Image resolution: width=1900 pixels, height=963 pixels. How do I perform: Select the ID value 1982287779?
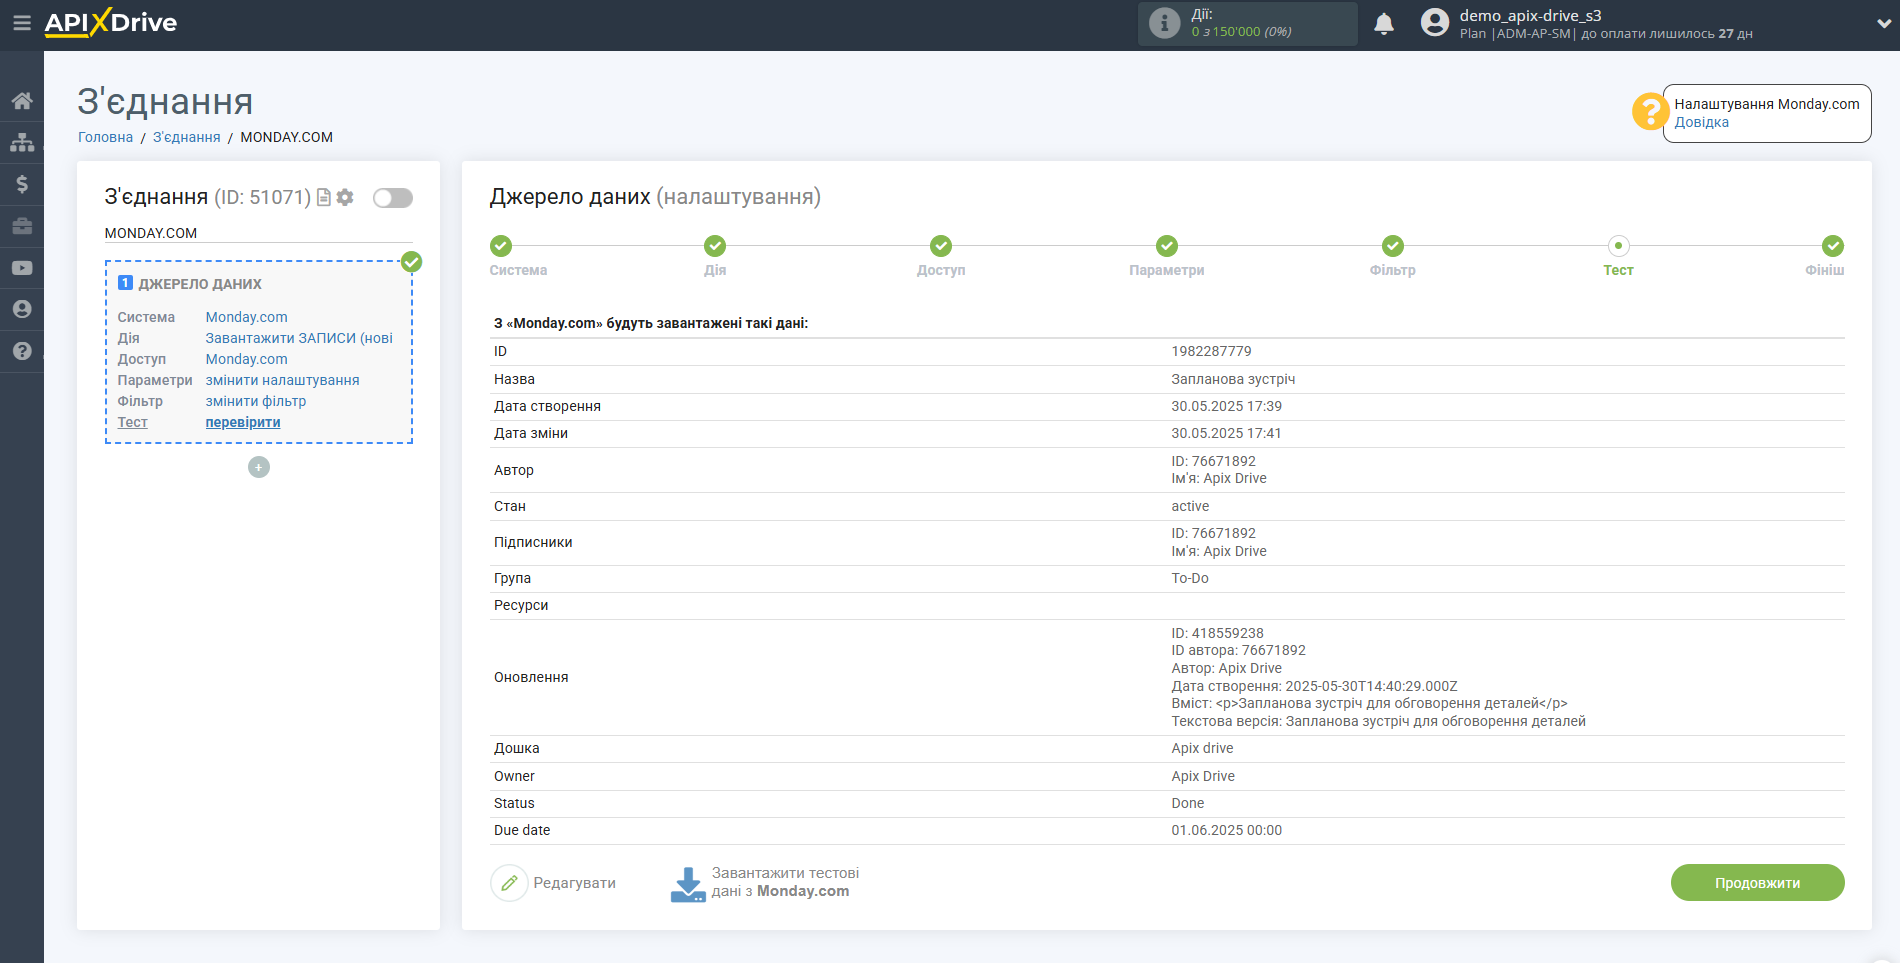[x=1211, y=351]
